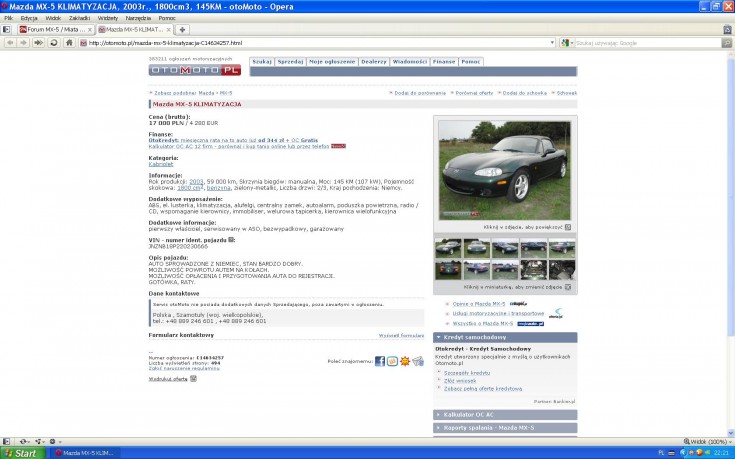Open a new tab with the plus button
735x459 pixels.
click(x=182, y=30)
